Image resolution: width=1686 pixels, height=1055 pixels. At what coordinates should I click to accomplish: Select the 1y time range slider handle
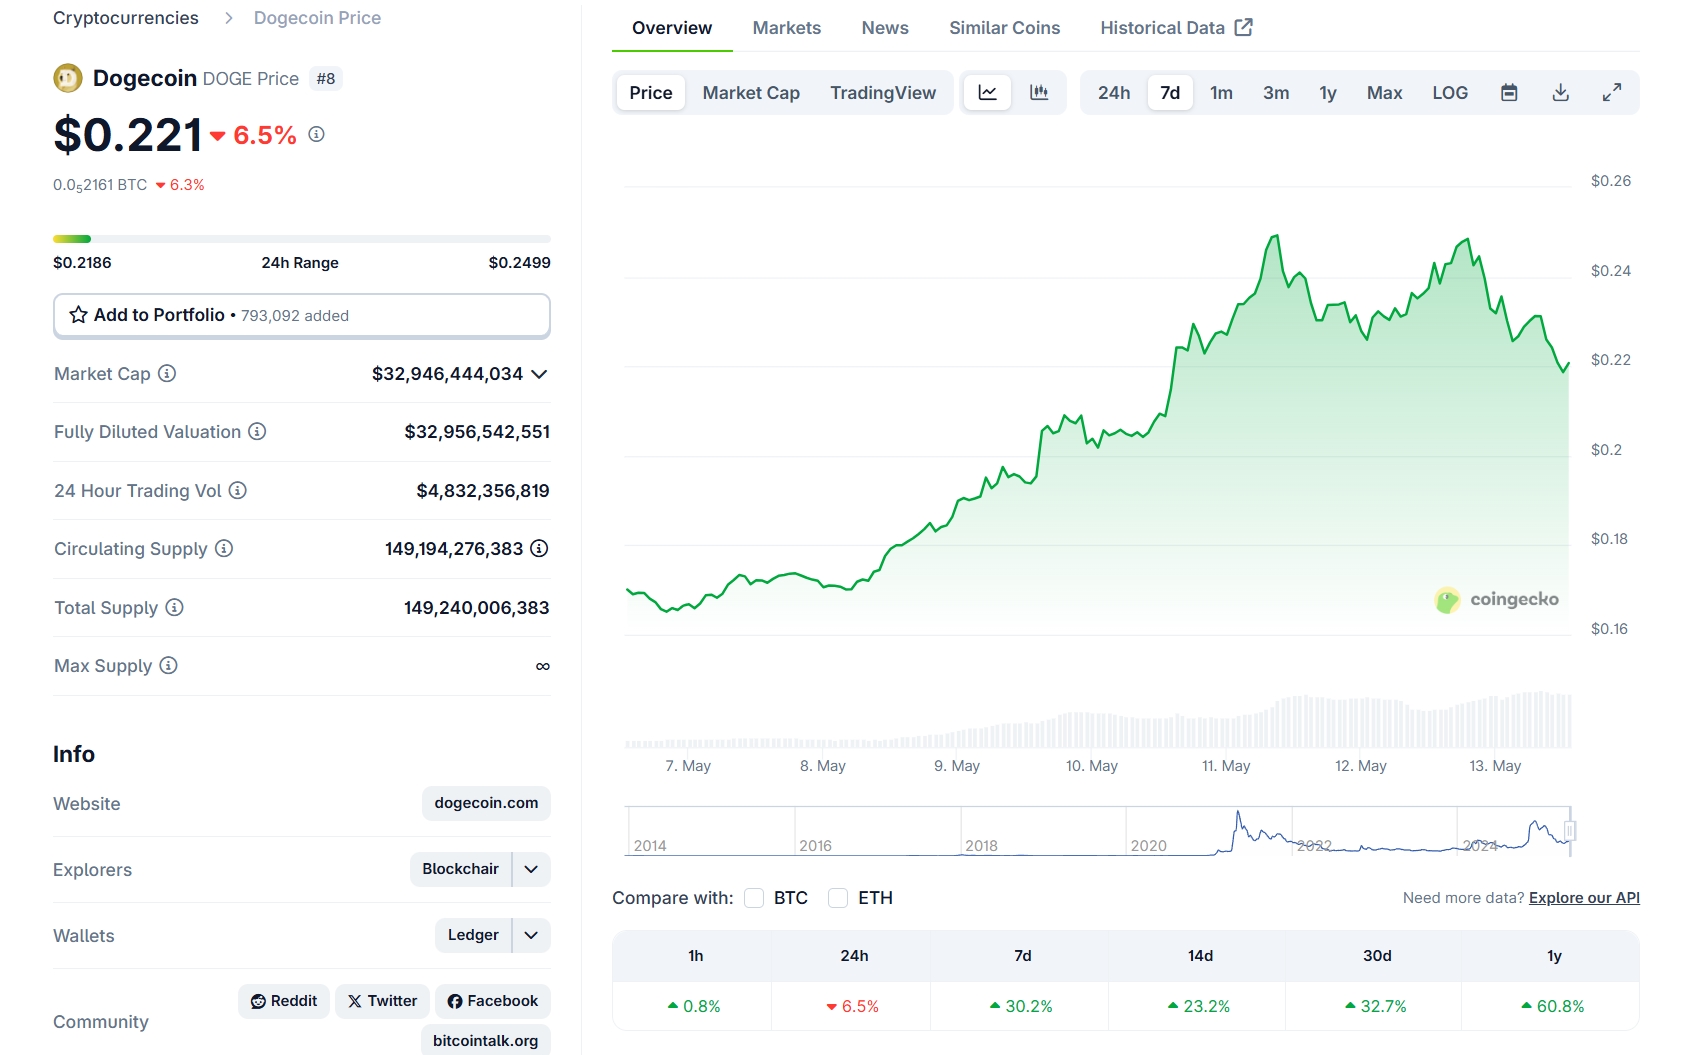1327,92
